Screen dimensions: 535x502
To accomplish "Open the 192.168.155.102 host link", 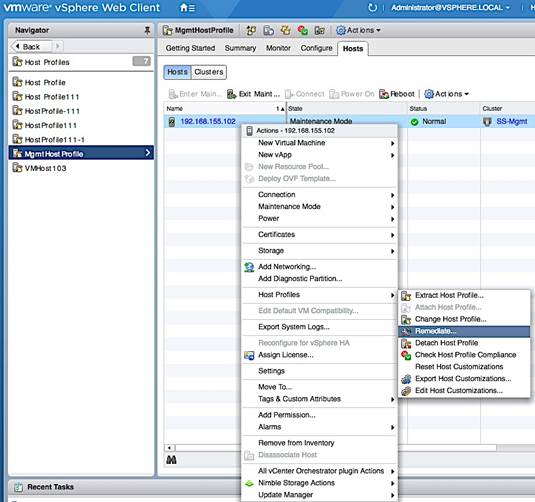I will (208, 121).
